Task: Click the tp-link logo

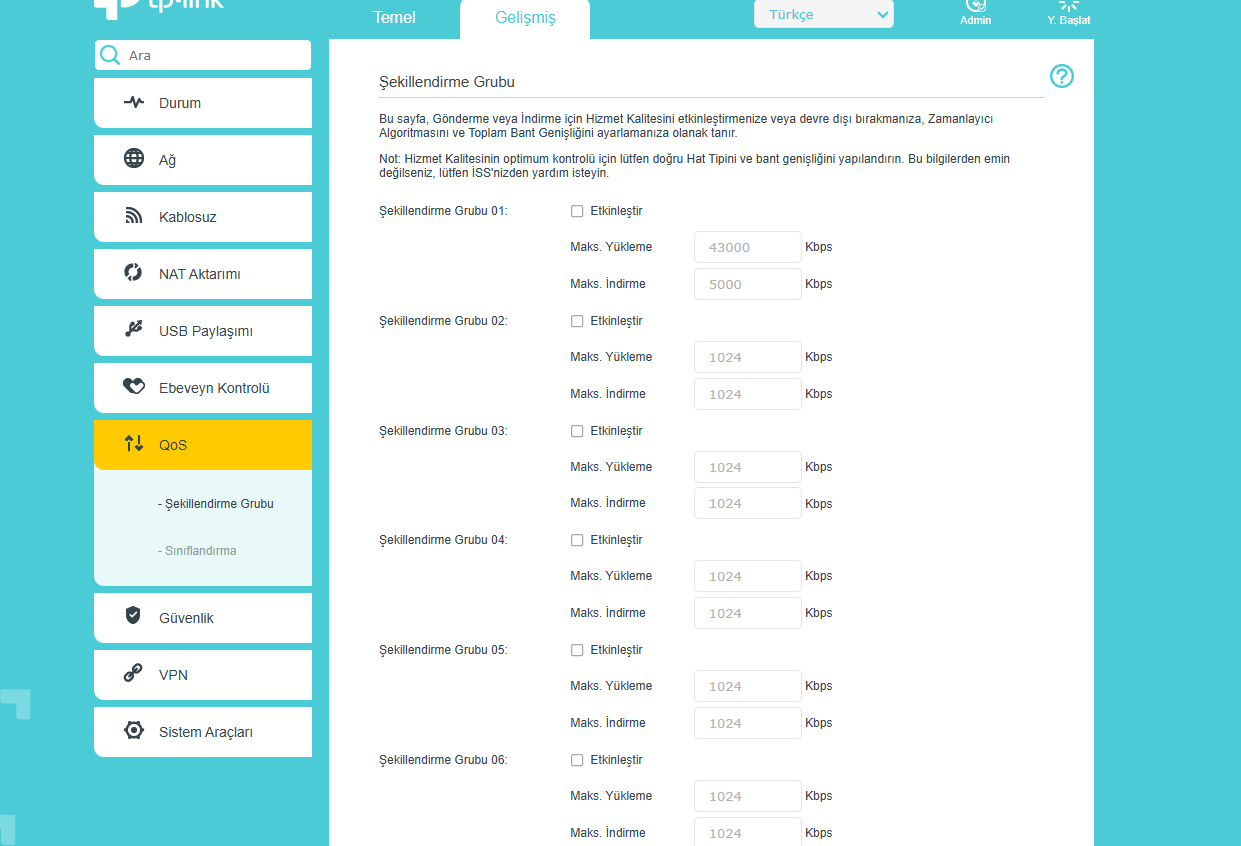Action: [160, 7]
